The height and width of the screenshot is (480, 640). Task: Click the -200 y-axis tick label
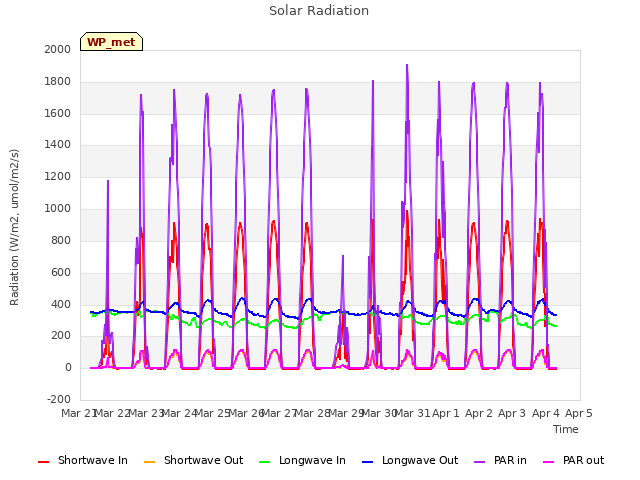[x=59, y=399]
